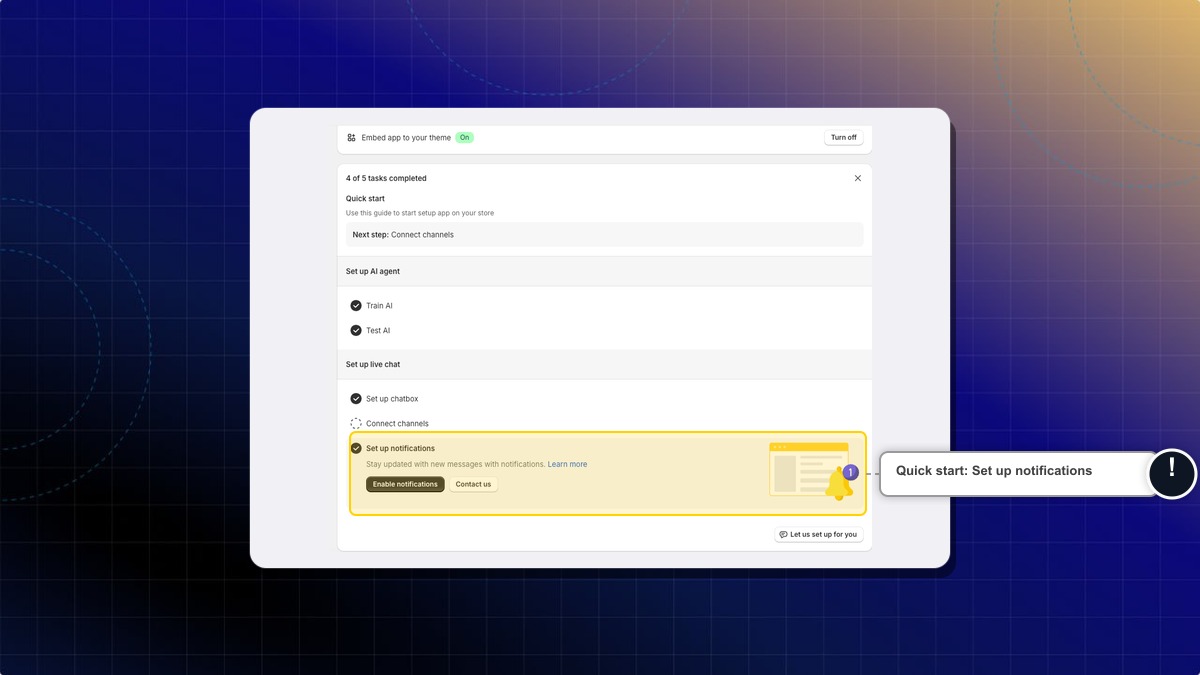Image resolution: width=1200 pixels, height=675 pixels.
Task: Click the Enable notifications button
Action: 405,484
